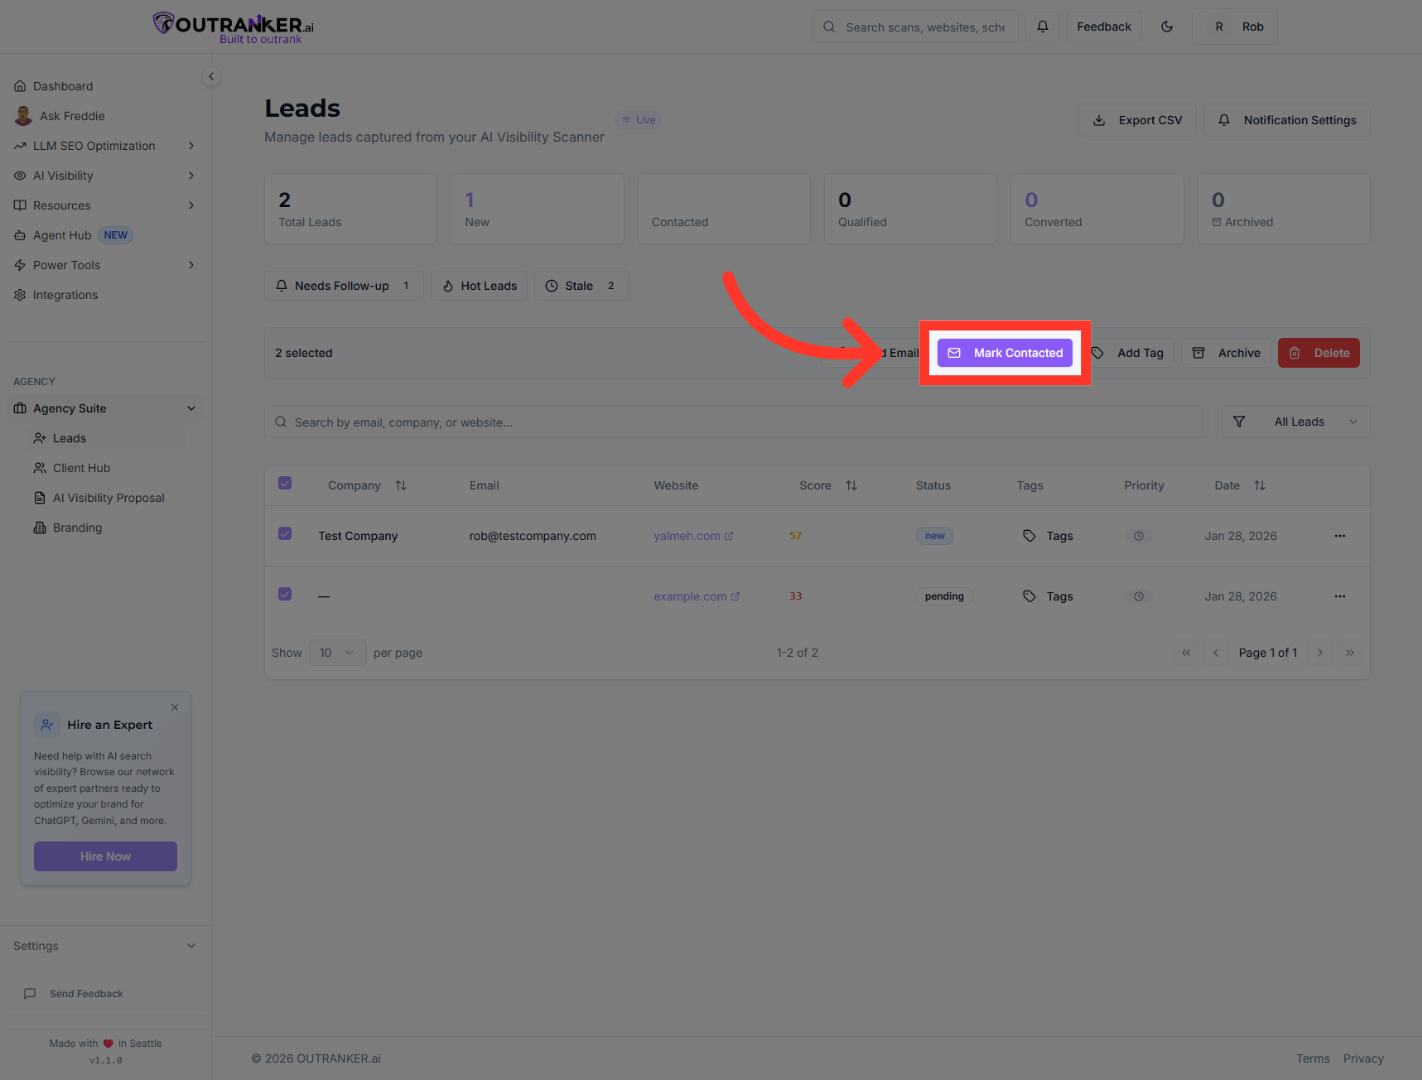Uncheck the select-all leads checkbox
Screen dimensions: 1422x1080
point(285,484)
